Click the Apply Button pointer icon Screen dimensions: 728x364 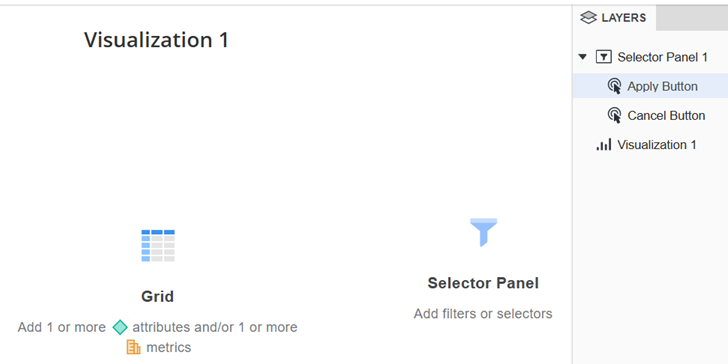coord(614,86)
